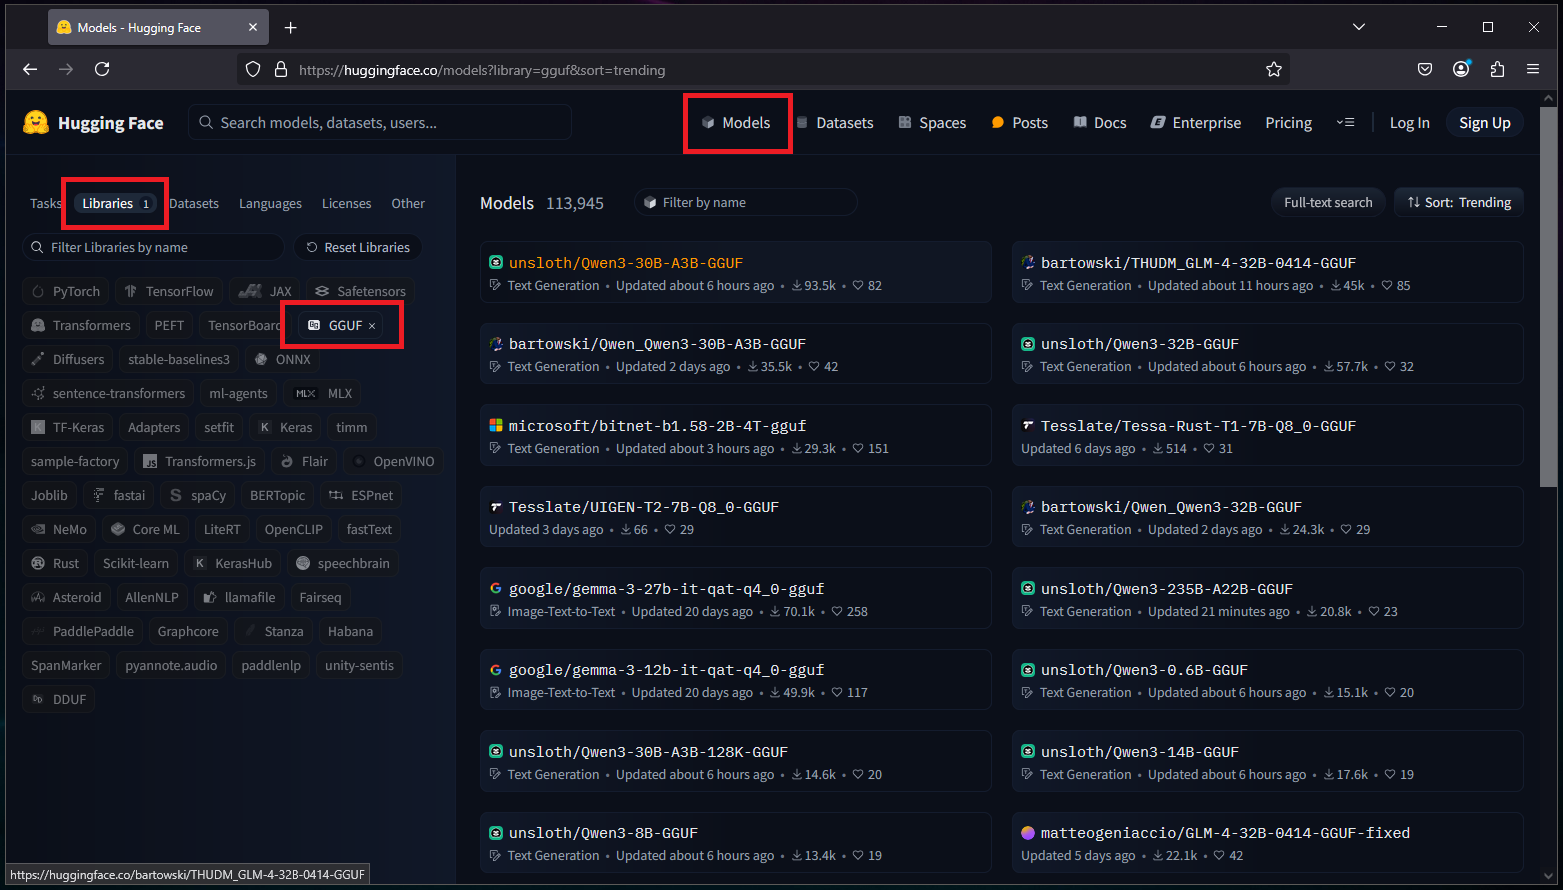Screen dimensions: 1563x890
Task: Toggle the JAX library filter
Action: 265,291
